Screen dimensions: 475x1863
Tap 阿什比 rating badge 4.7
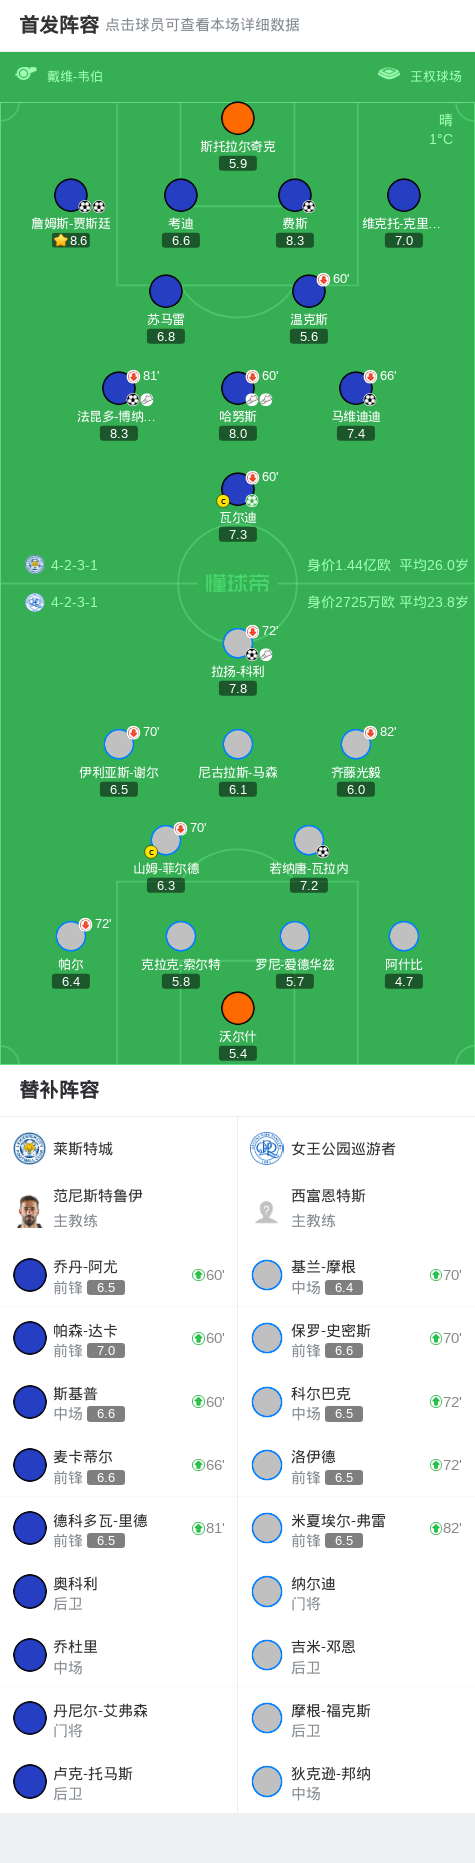tap(404, 982)
